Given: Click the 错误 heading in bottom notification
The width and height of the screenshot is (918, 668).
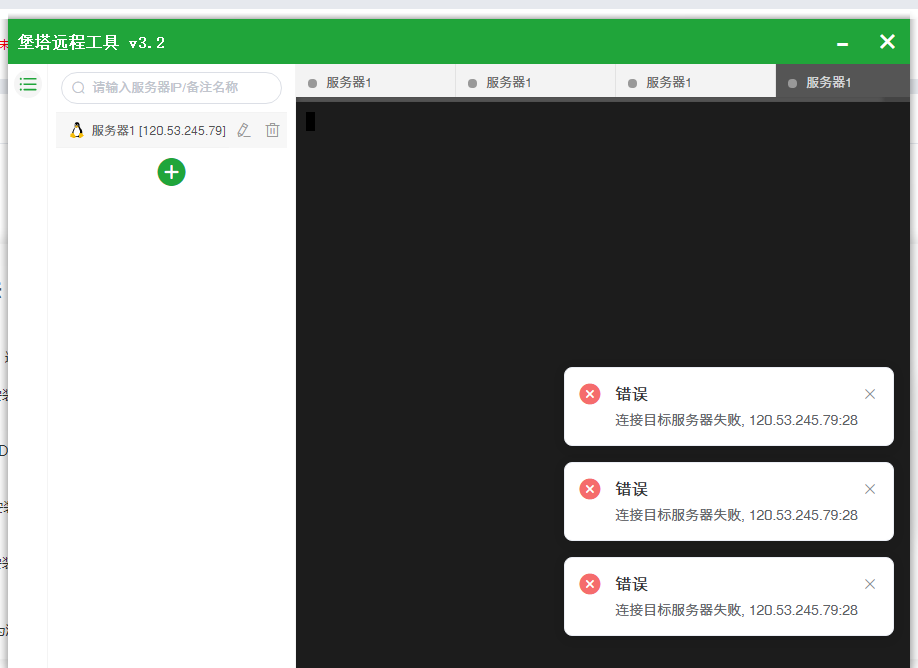Looking at the screenshot, I should pyautogui.click(x=631, y=584).
